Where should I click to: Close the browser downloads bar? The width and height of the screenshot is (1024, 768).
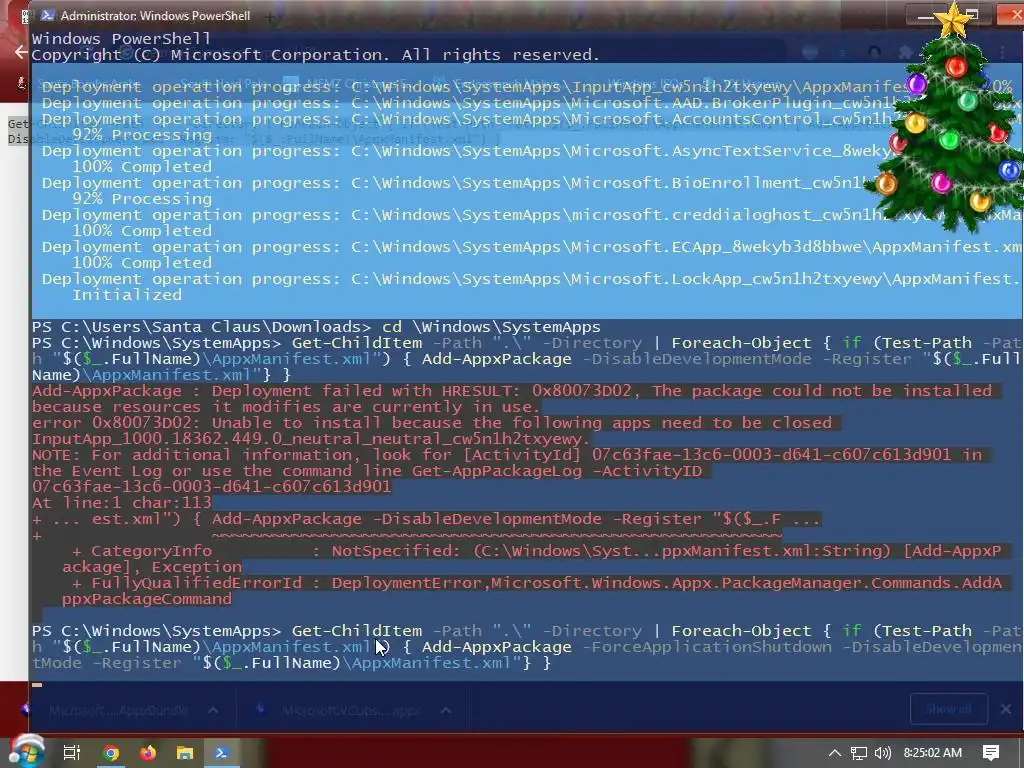(x=1006, y=709)
